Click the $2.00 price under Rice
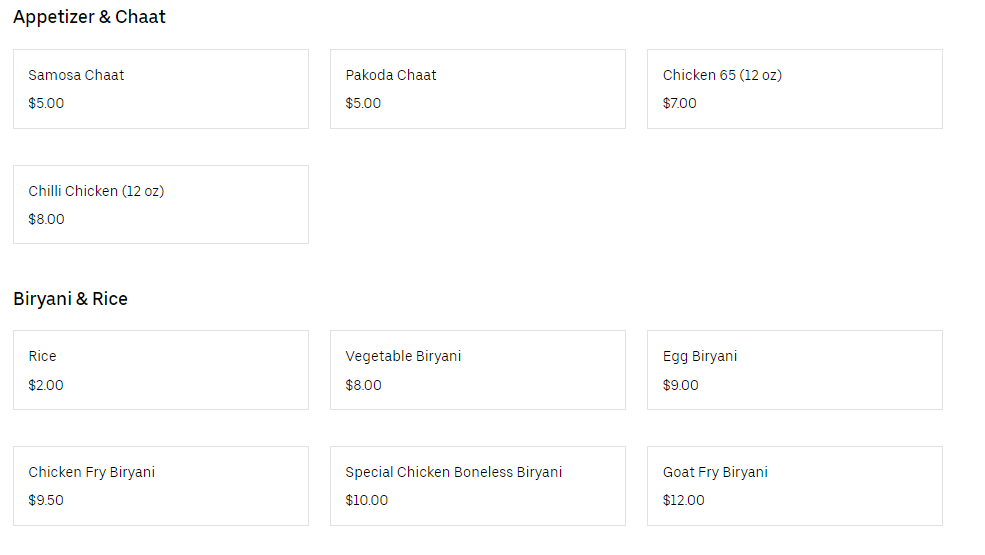The image size is (985, 555). pyautogui.click(x=46, y=385)
